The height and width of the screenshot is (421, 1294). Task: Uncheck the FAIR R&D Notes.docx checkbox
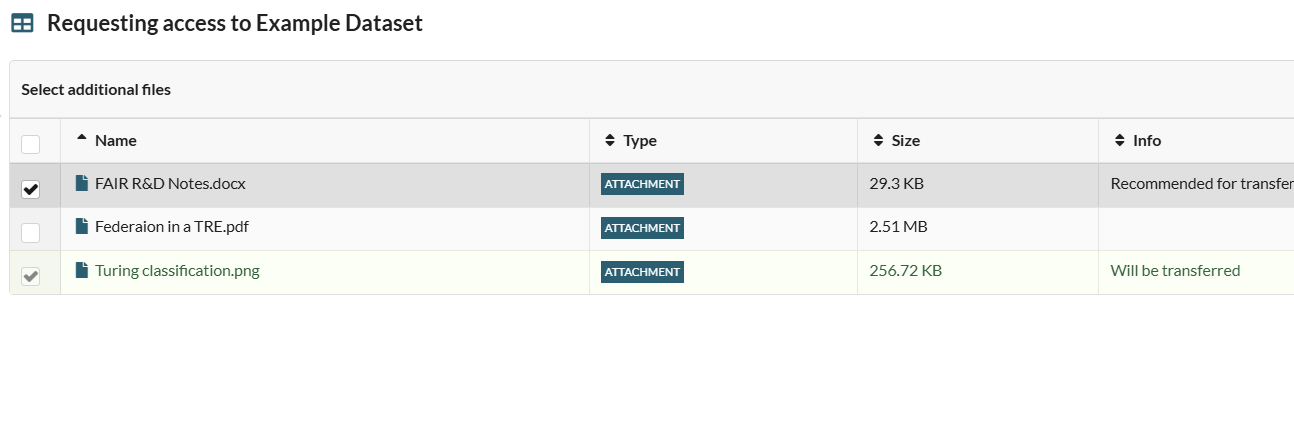31,189
